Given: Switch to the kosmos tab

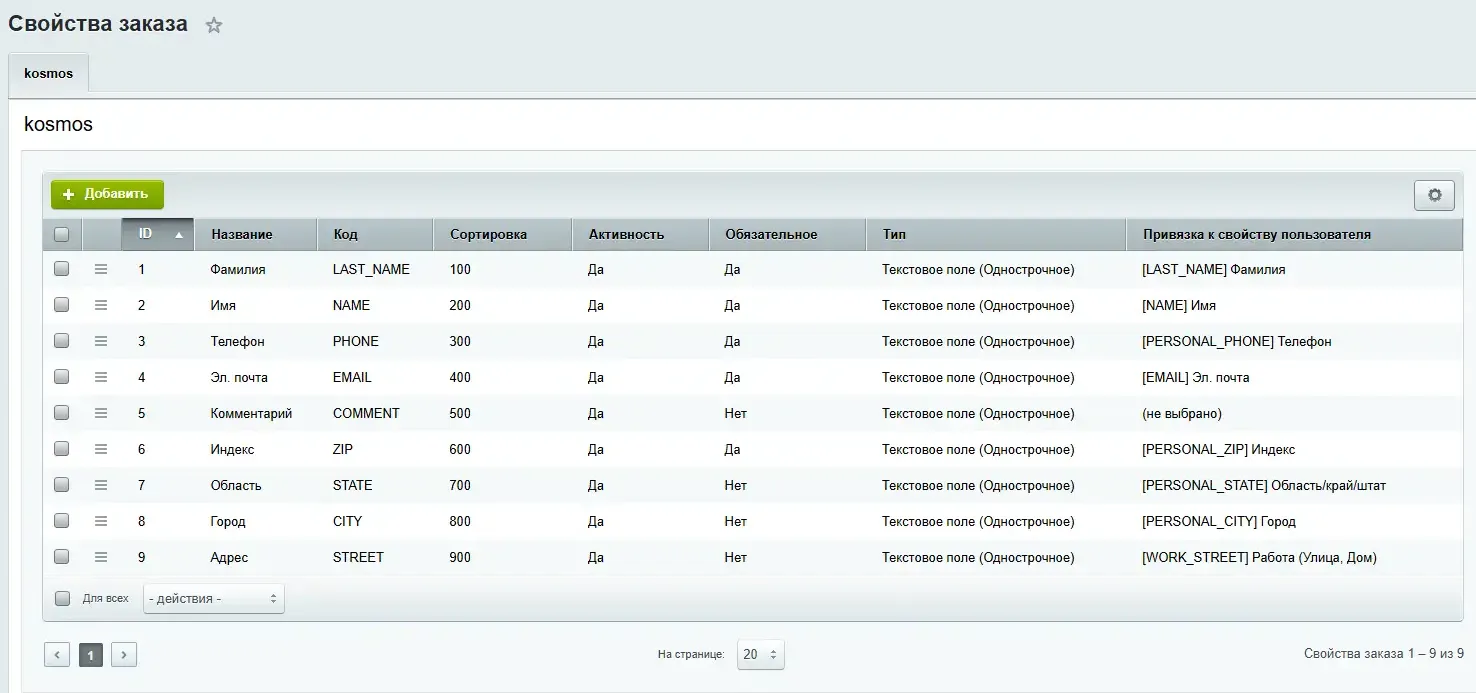Looking at the screenshot, I should (x=48, y=74).
